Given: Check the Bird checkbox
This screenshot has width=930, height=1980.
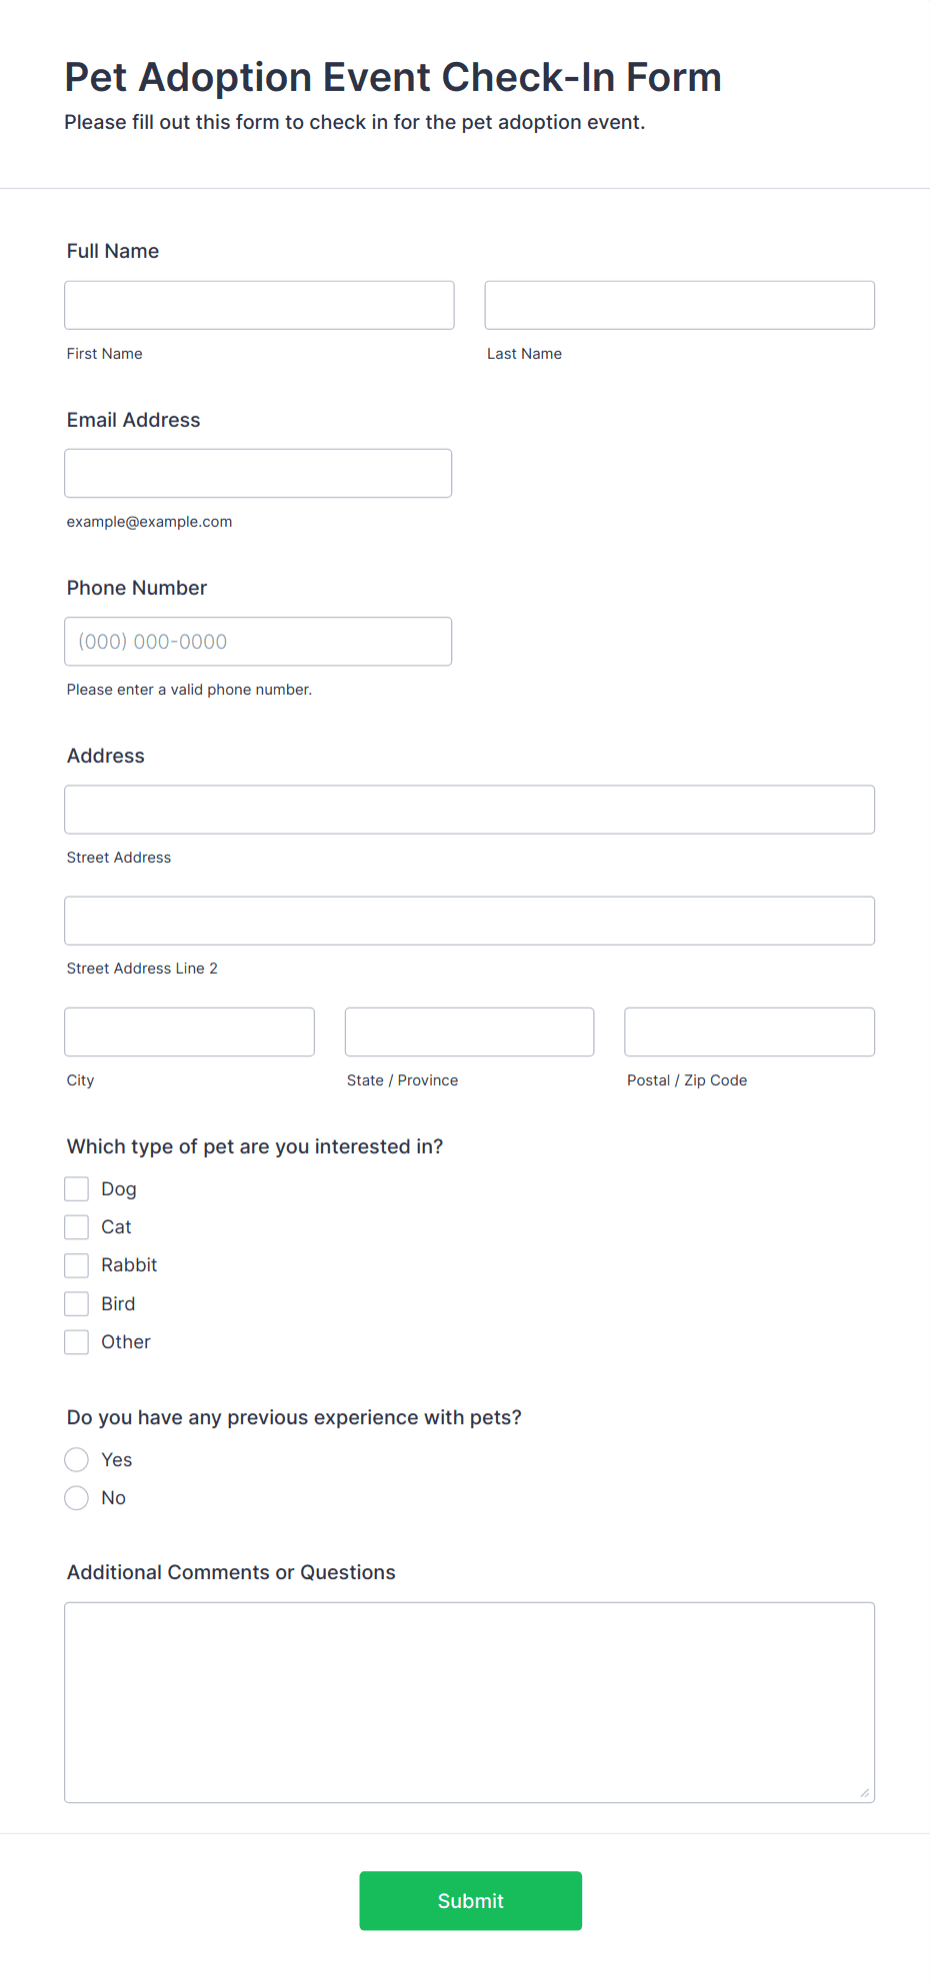Looking at the screenshot, I should pos(76,1303).
